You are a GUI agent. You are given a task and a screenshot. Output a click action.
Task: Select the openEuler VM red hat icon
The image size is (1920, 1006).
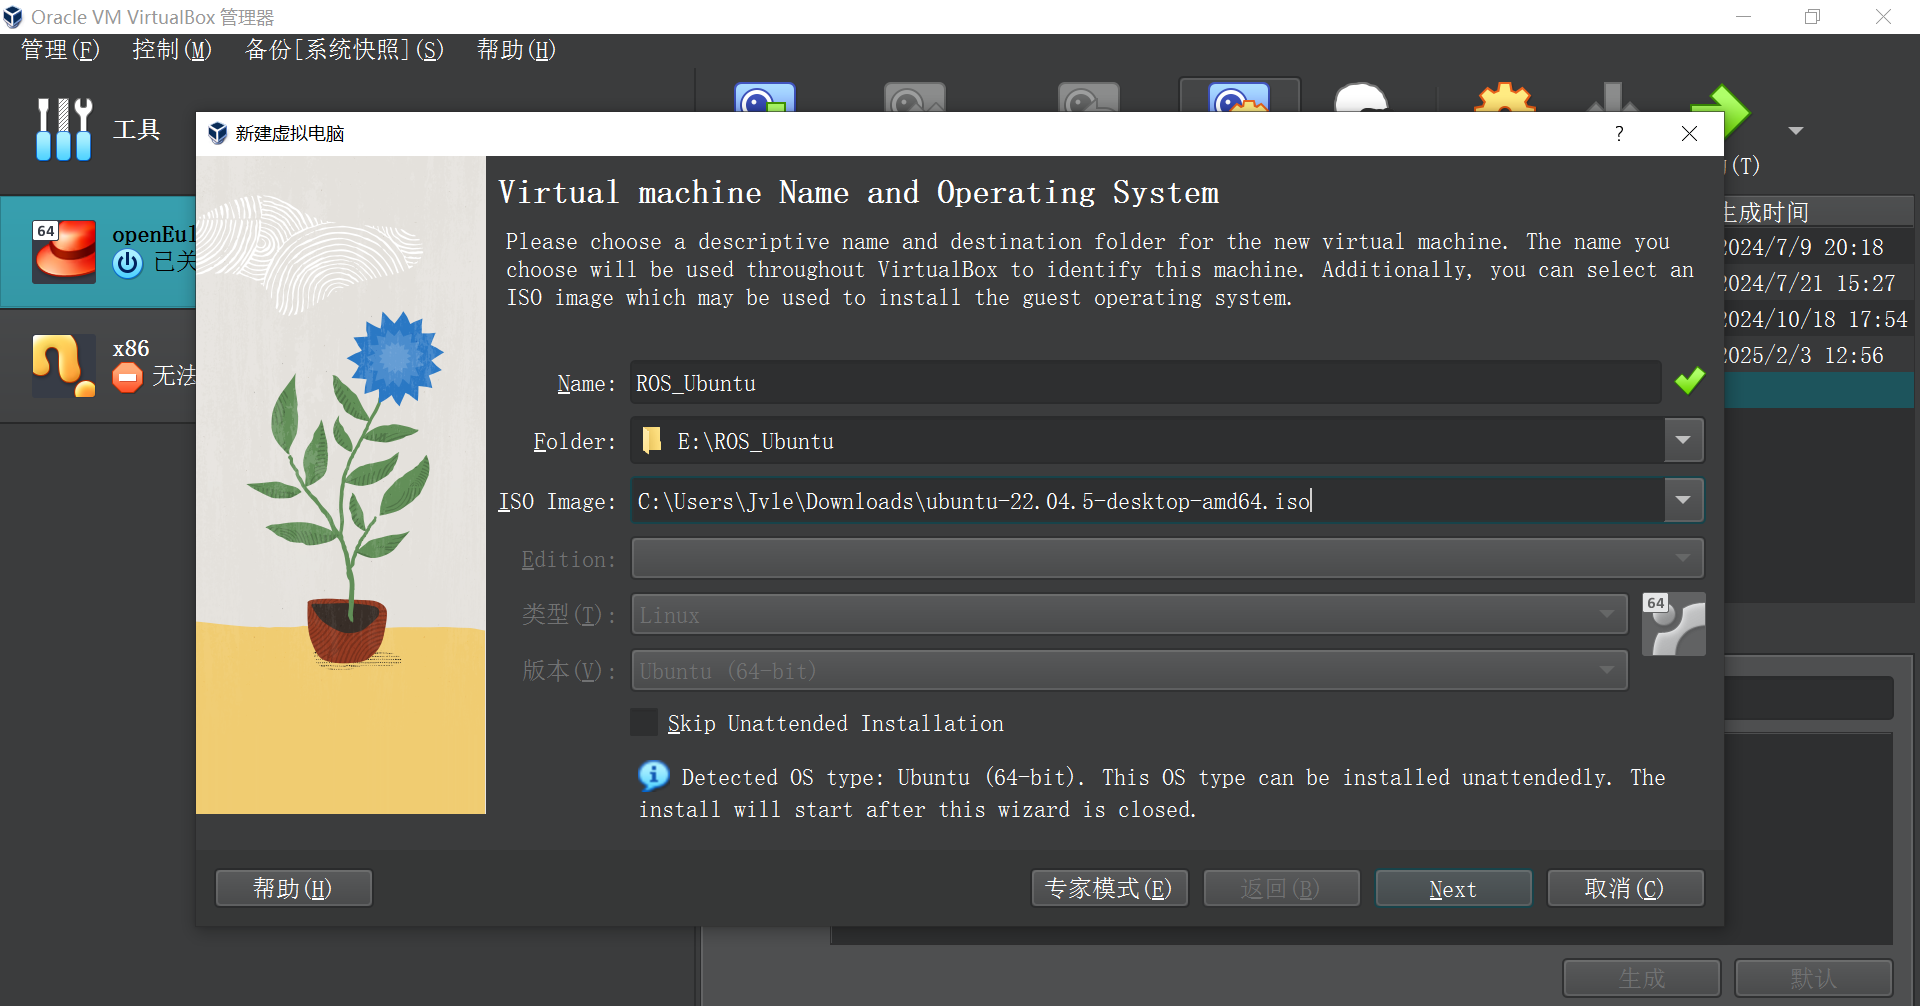pos(64,252)
